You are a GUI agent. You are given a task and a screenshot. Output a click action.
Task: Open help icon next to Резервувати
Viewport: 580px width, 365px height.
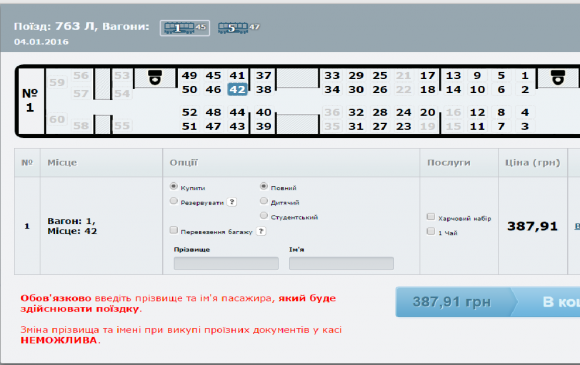pyautogui.click(x=232, y=202)
